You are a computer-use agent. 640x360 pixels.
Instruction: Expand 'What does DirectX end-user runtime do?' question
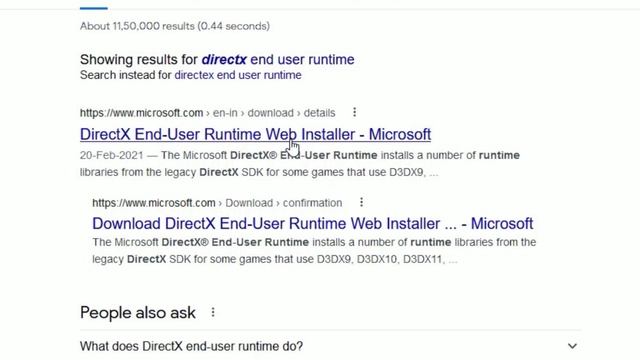pos(330,346)
